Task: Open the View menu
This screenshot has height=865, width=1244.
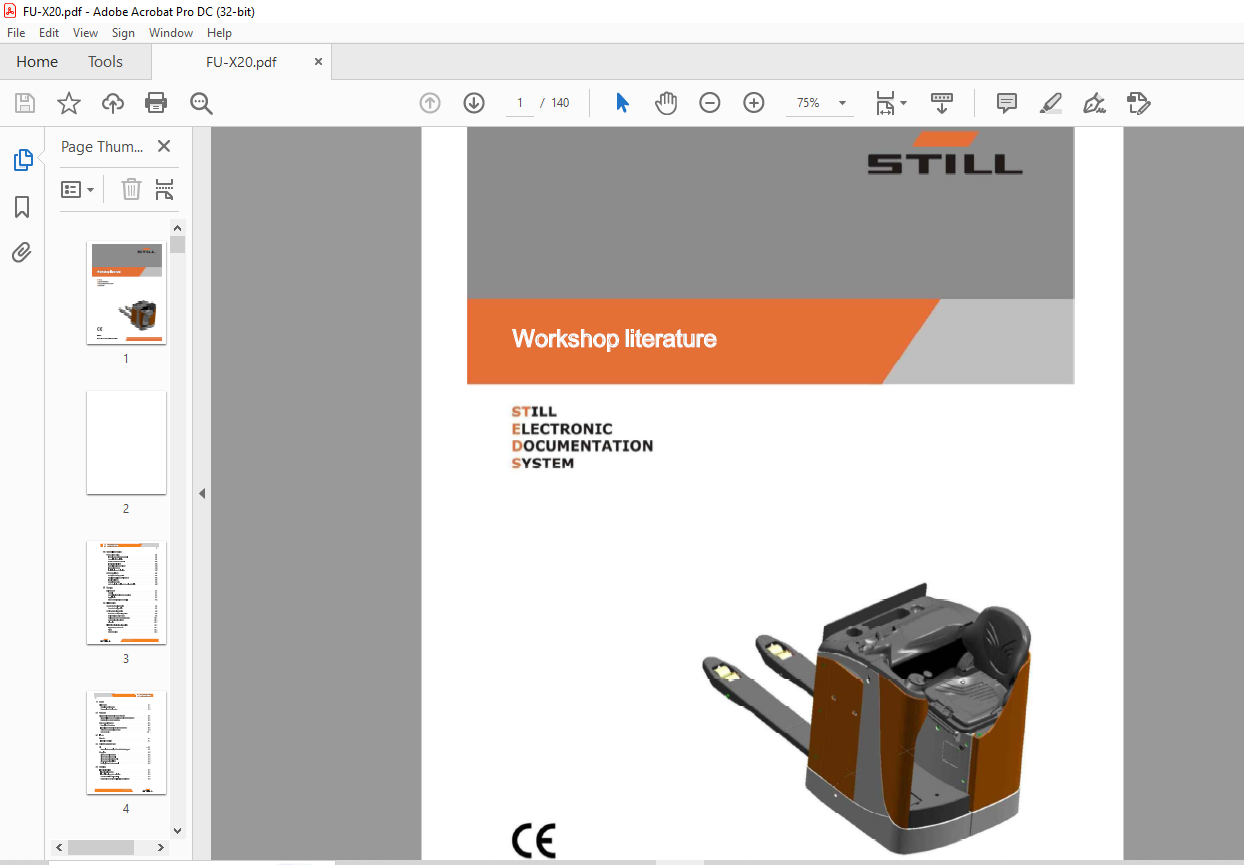Action: coord(86,33)
